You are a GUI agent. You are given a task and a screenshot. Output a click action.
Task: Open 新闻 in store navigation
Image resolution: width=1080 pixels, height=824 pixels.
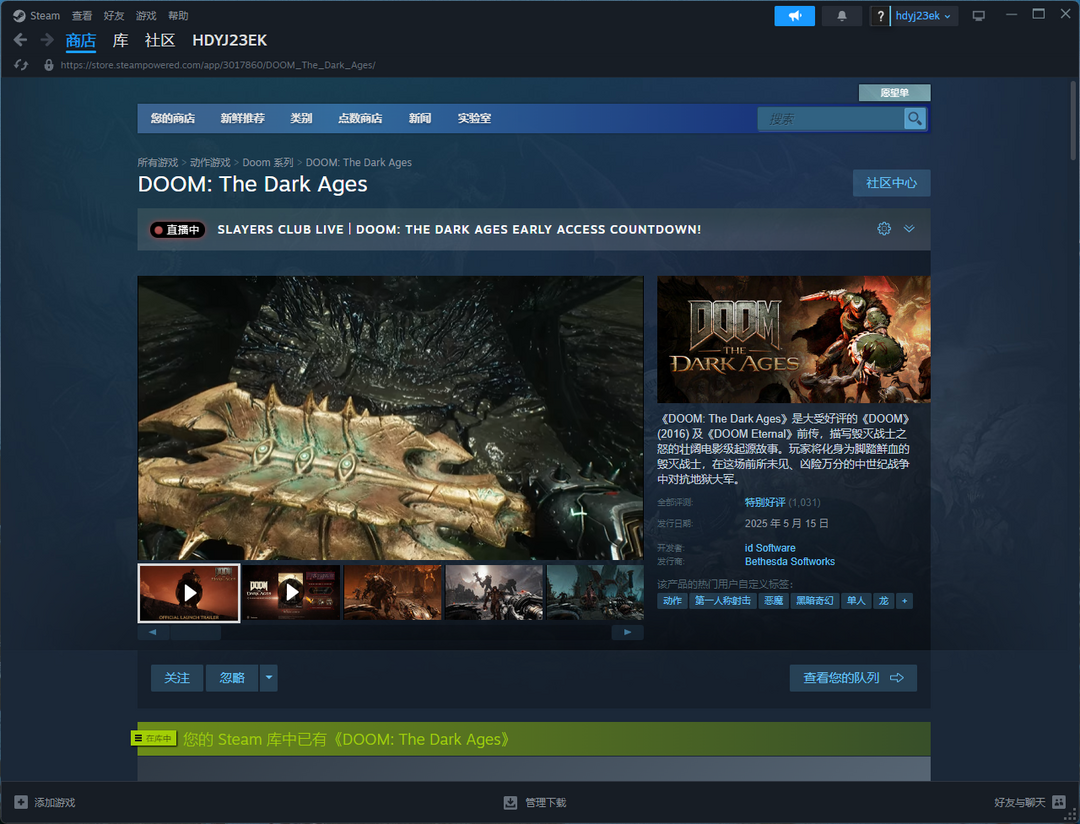click(419, 119)
